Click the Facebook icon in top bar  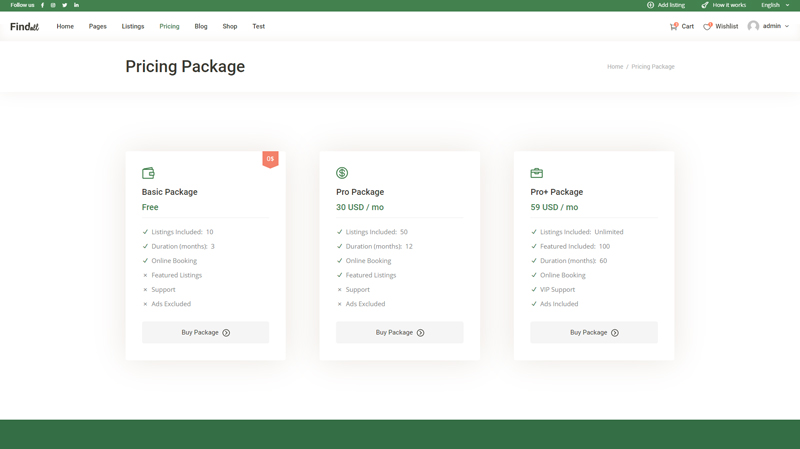42,5
